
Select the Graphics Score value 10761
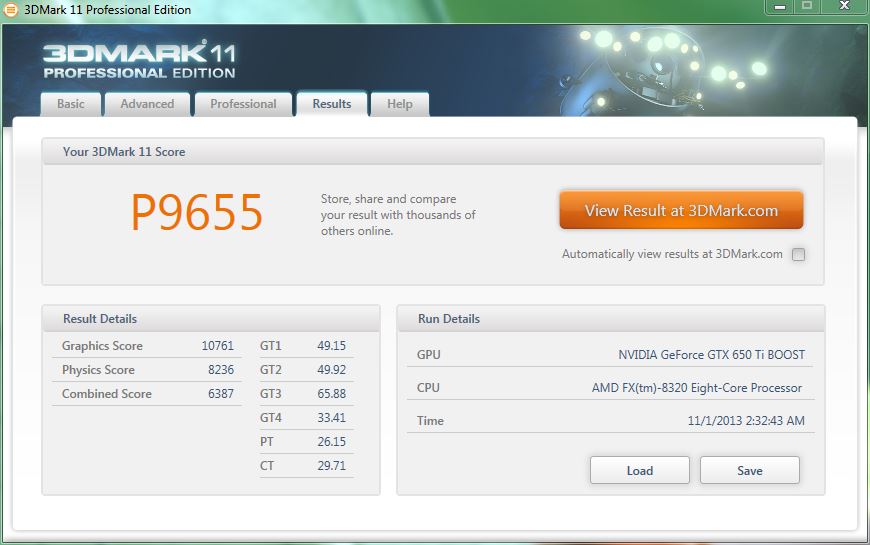point(218,346)
